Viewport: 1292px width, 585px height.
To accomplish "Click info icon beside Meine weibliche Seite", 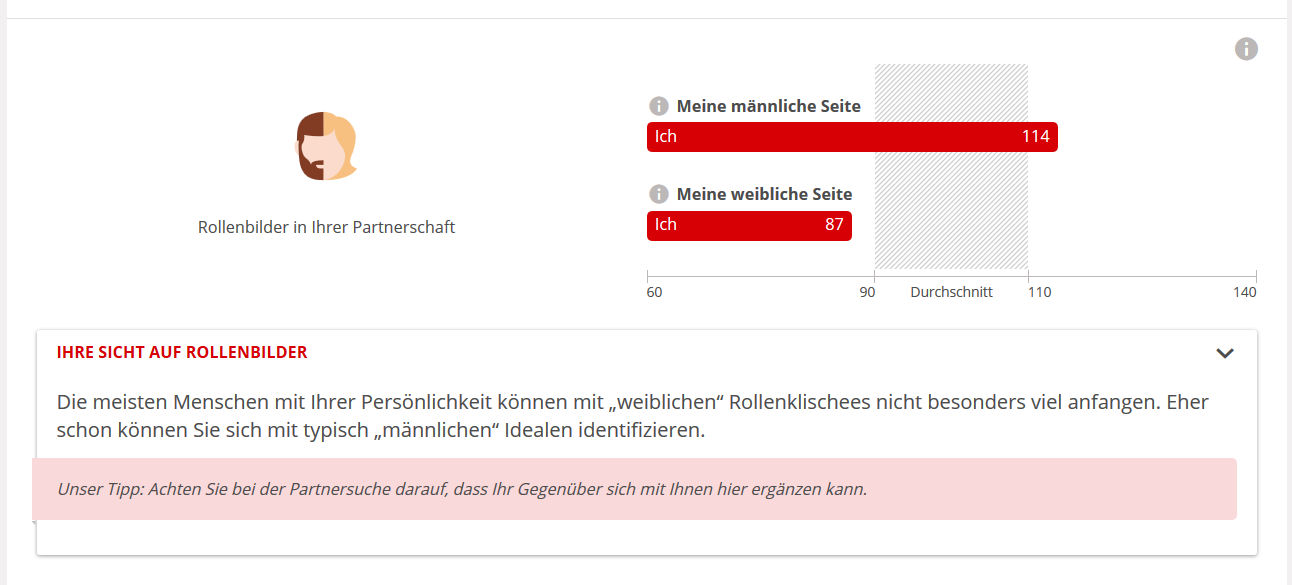I will point(658,194).
